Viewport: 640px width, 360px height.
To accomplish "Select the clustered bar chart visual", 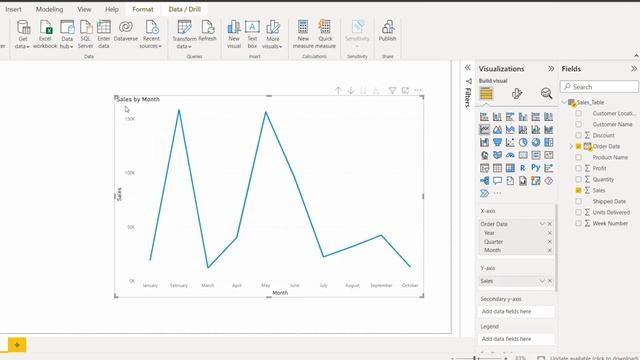I will (x=510, y=117).
